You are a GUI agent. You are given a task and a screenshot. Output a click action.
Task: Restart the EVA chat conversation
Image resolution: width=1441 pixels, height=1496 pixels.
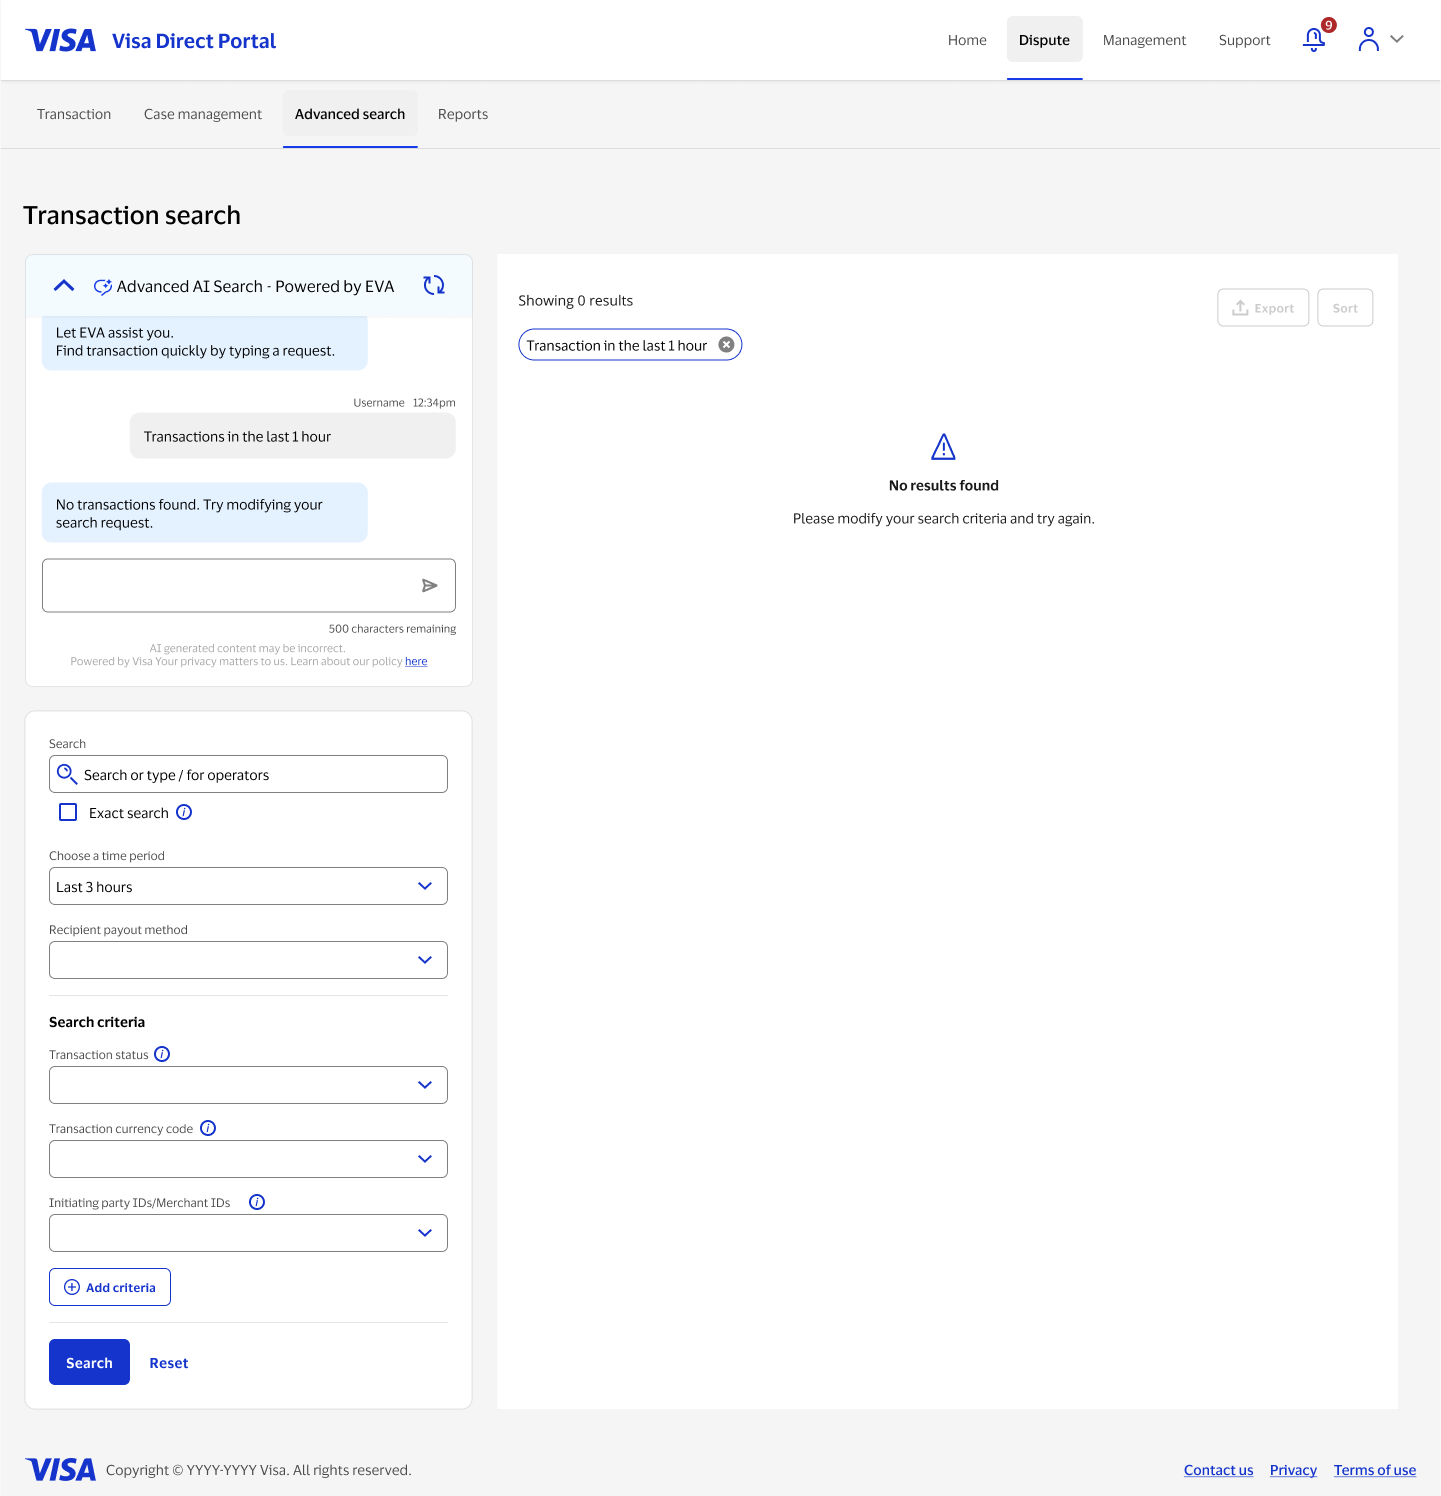tap(433, 285)
